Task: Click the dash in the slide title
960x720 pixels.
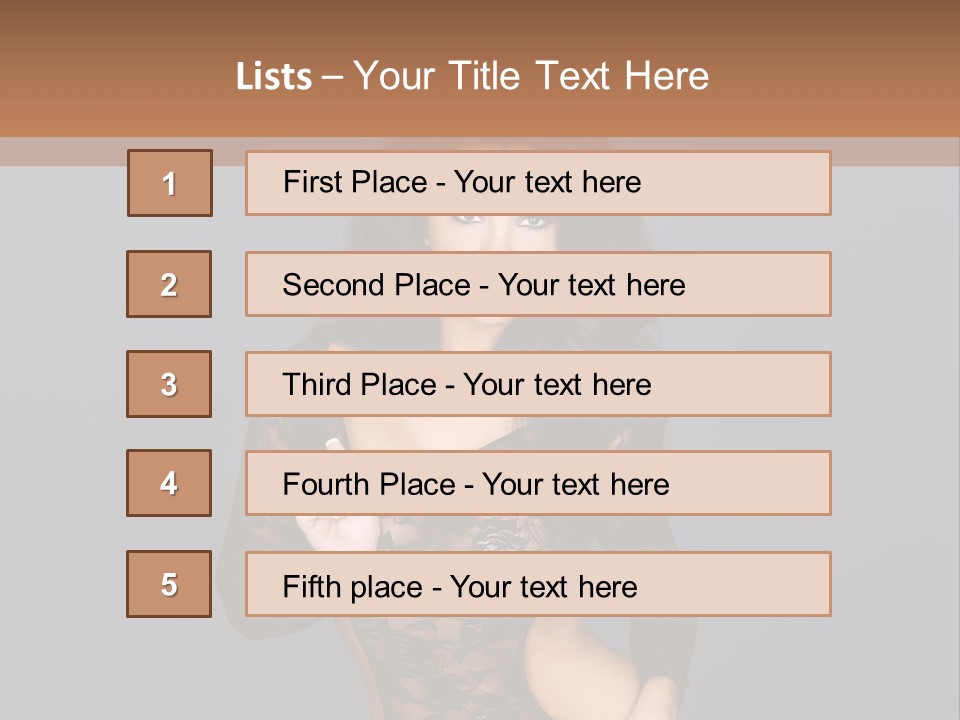Action: click(332, 77)
